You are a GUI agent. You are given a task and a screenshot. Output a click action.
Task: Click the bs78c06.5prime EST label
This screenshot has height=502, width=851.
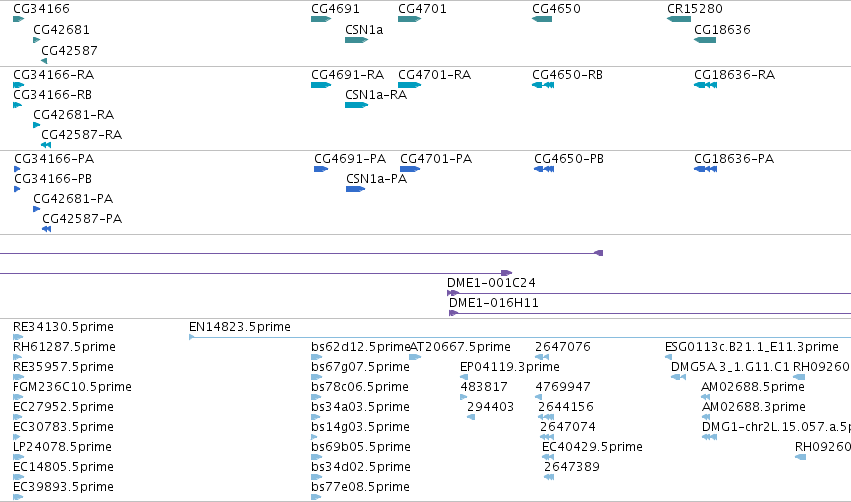pos(360,387)
